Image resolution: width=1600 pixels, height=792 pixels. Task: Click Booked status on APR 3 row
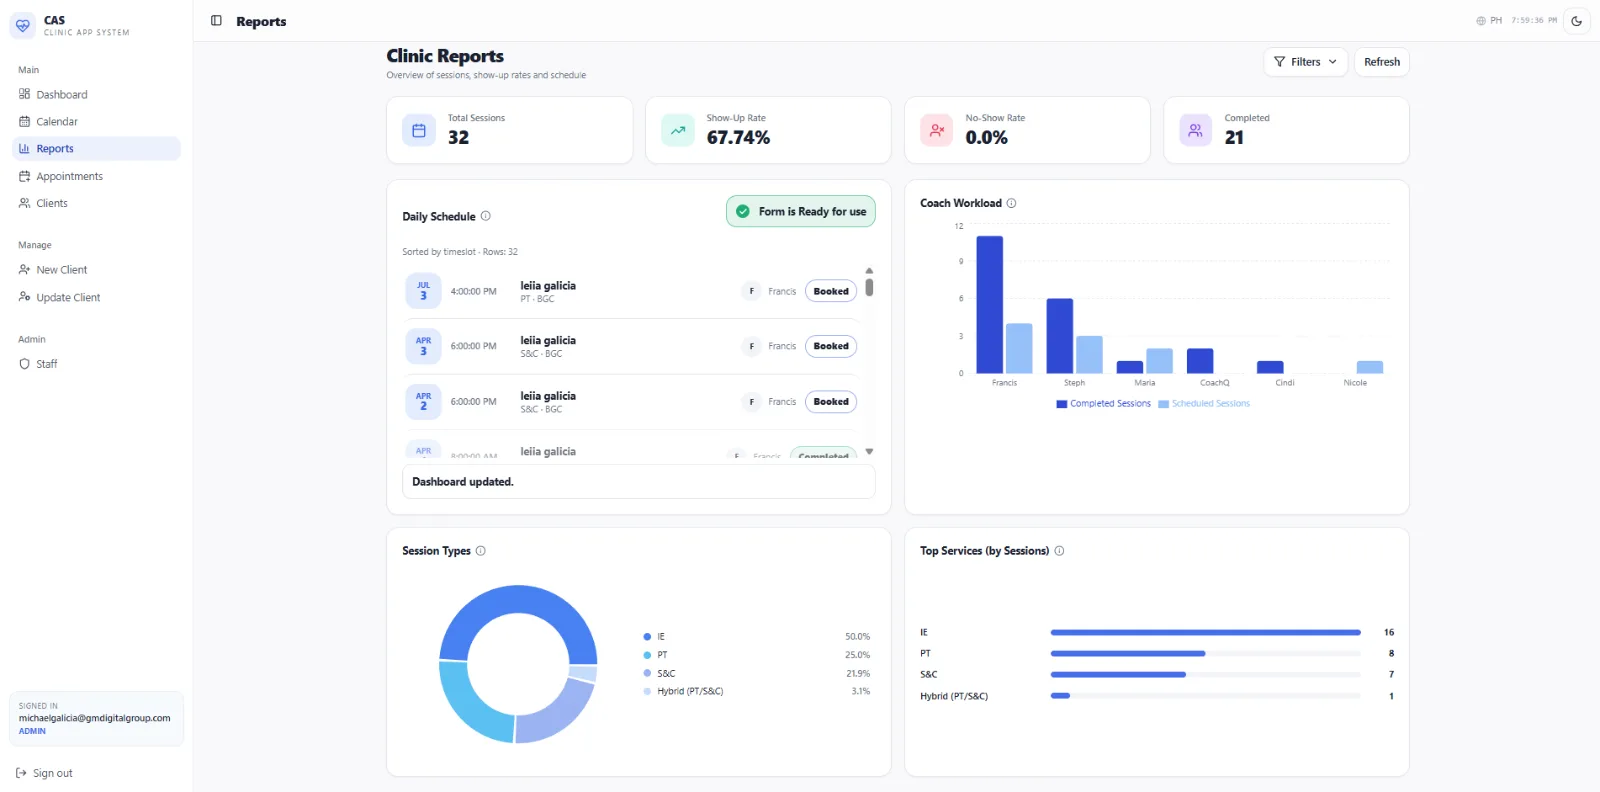[x=831, y=346]
